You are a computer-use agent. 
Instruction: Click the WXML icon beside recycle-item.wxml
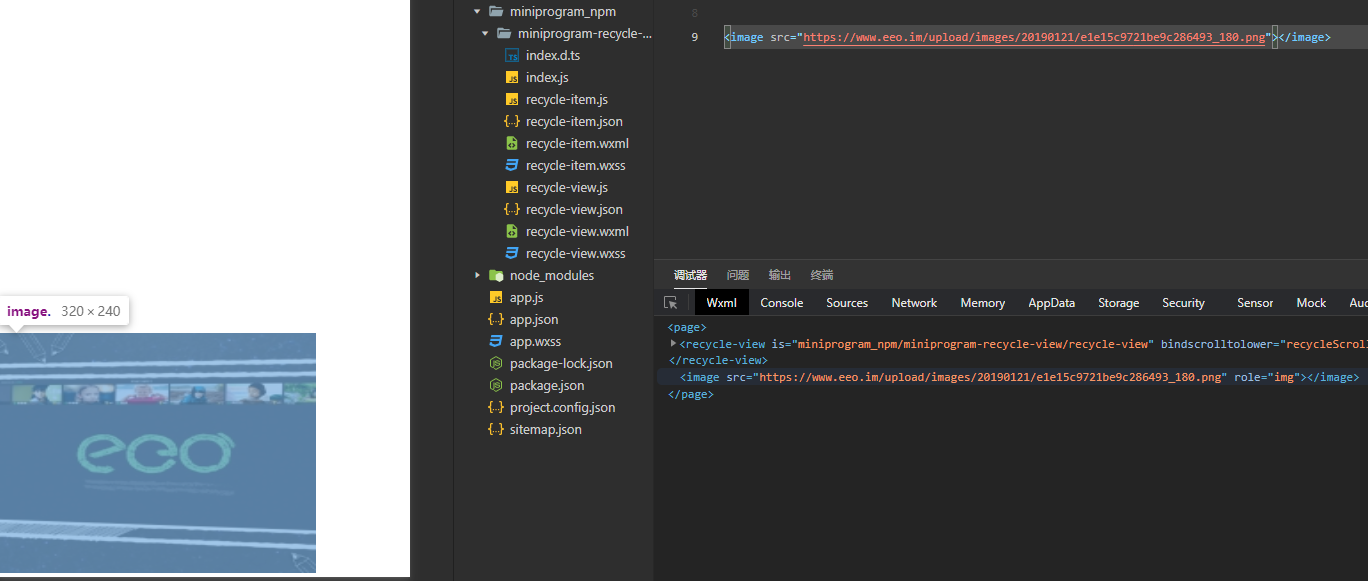512,144
